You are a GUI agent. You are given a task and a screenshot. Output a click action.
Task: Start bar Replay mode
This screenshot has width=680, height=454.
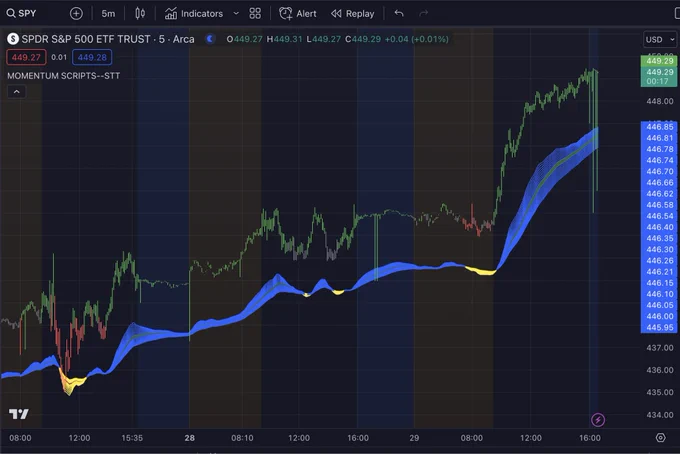click(x=353, y=13)
